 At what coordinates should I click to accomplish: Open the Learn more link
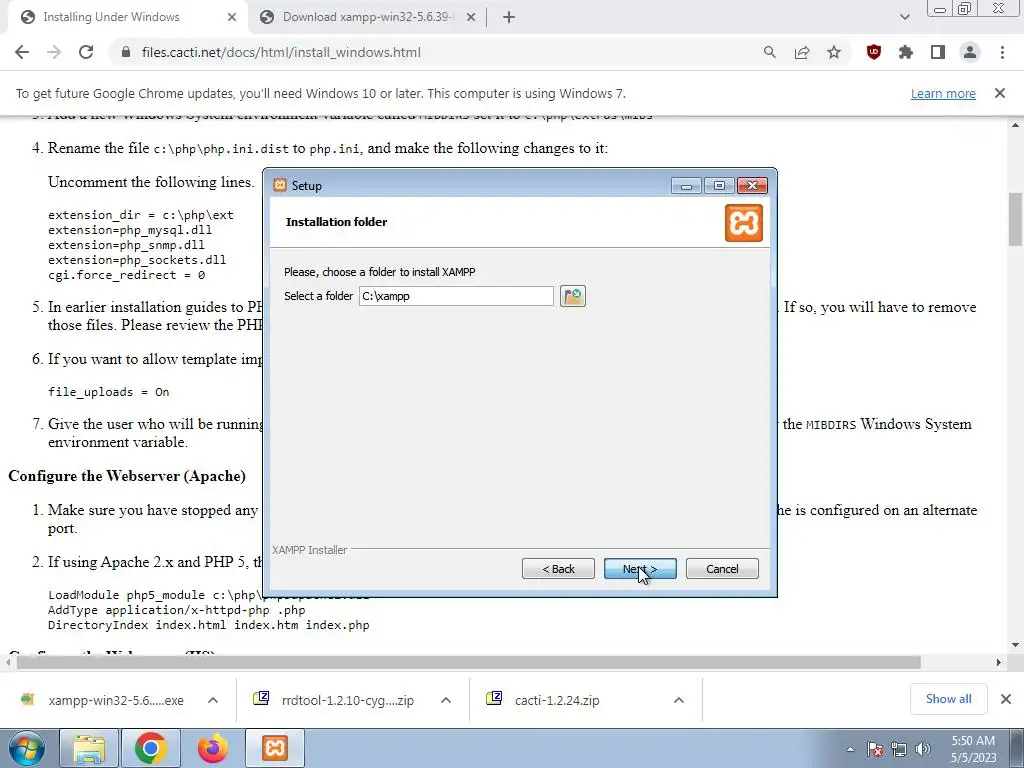pos(943,93)
